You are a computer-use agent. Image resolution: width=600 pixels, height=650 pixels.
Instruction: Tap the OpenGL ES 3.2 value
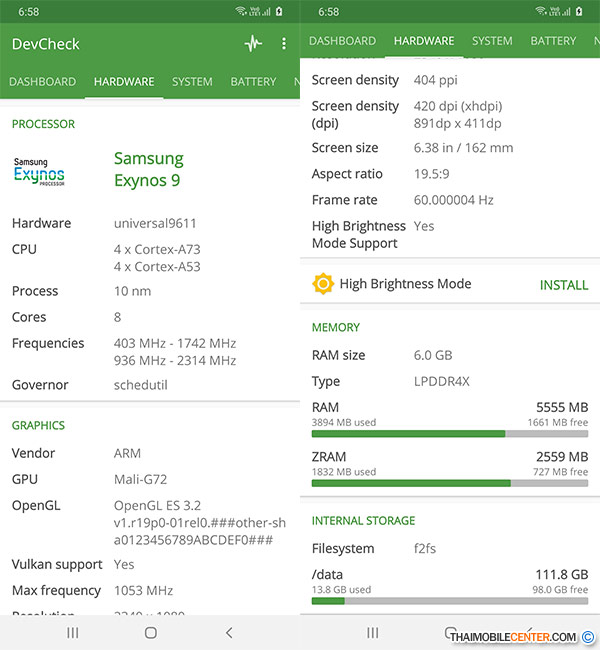point(157,505)
